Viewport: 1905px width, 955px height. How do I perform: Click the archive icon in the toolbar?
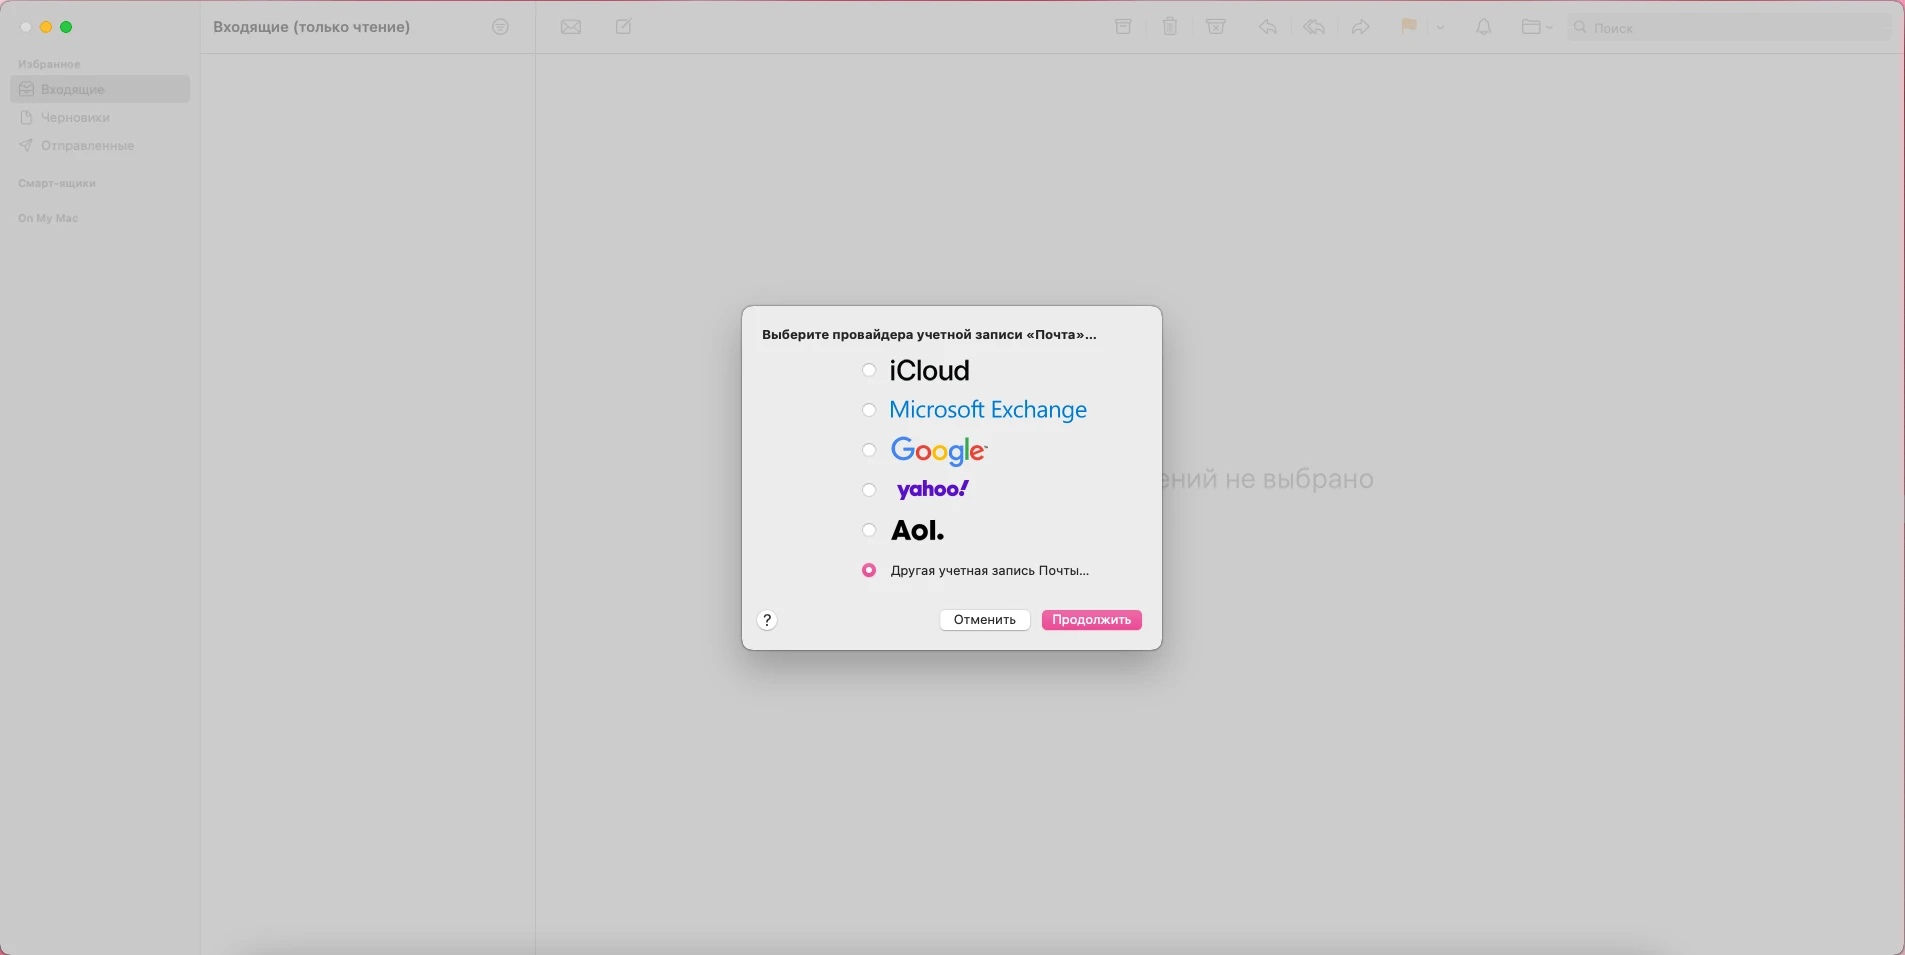1122,27
